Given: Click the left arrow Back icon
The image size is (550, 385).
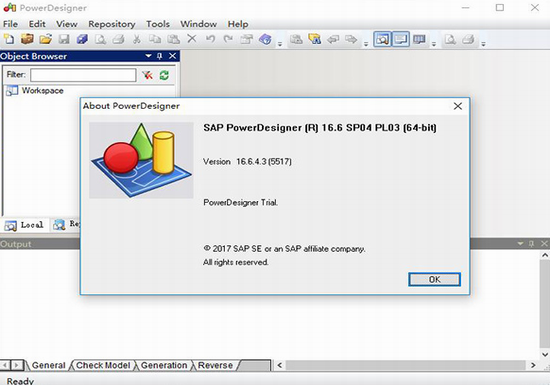Looking at the screenshot, I should point(333,39).
